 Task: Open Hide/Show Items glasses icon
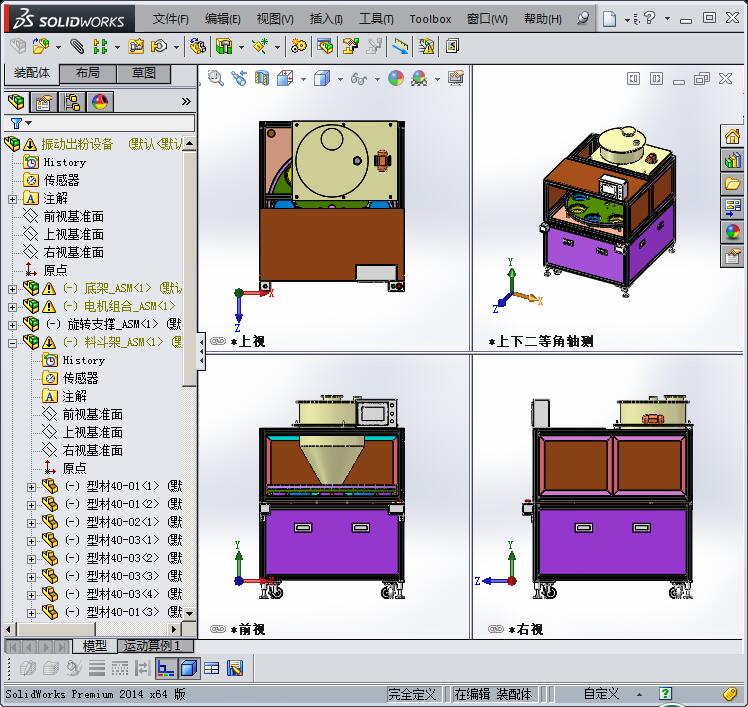[359, 79]
